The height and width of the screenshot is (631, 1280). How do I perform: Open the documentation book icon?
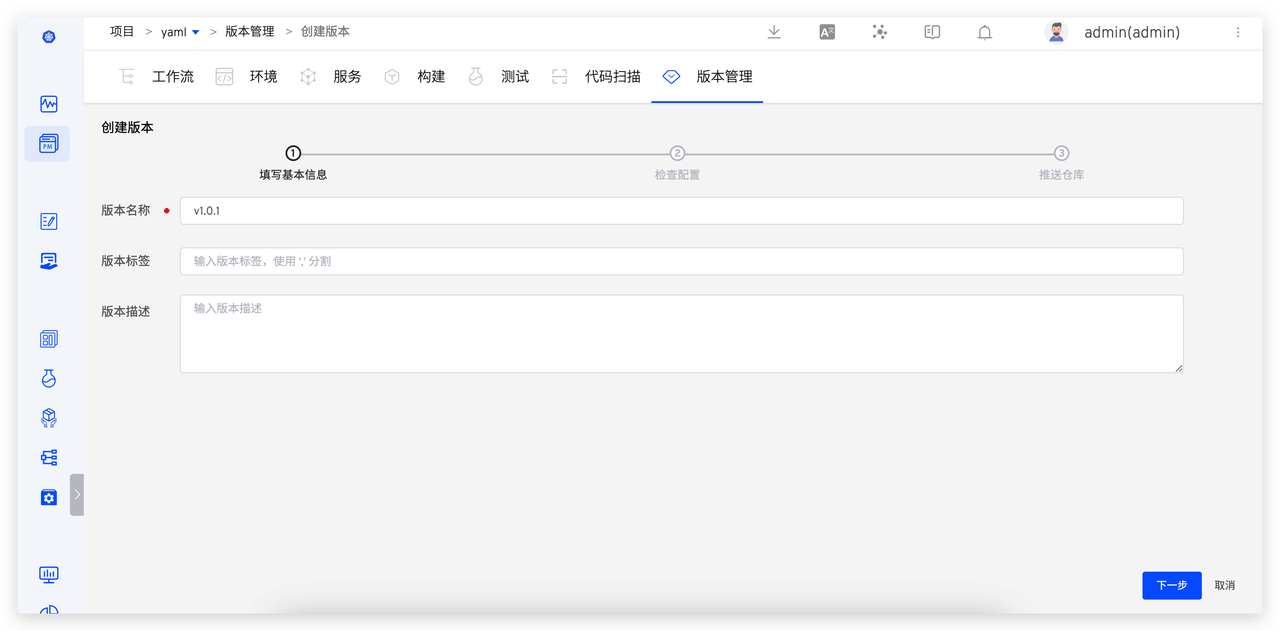[931, 32]
